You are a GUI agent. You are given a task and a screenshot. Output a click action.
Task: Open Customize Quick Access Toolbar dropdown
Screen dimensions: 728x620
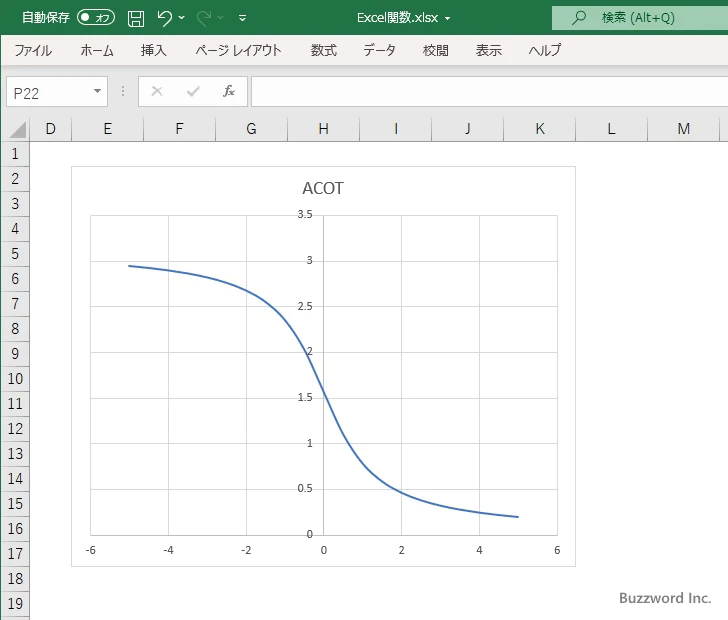pos(242,18)
